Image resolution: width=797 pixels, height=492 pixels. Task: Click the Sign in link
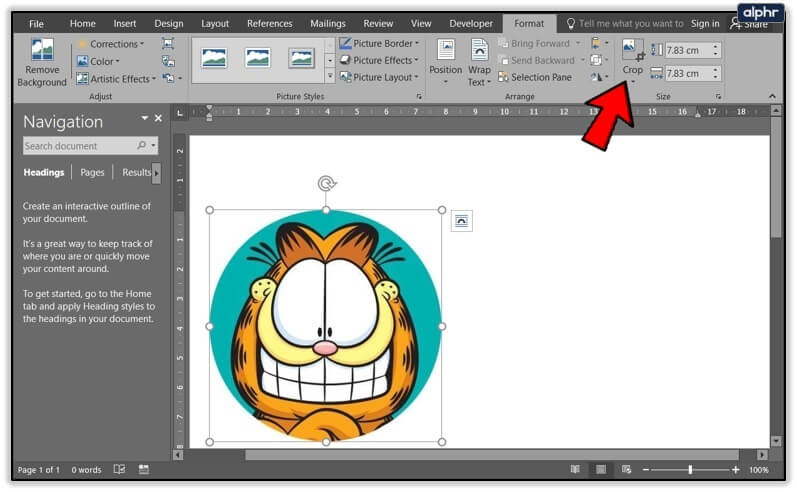click(x=705, y=24)
